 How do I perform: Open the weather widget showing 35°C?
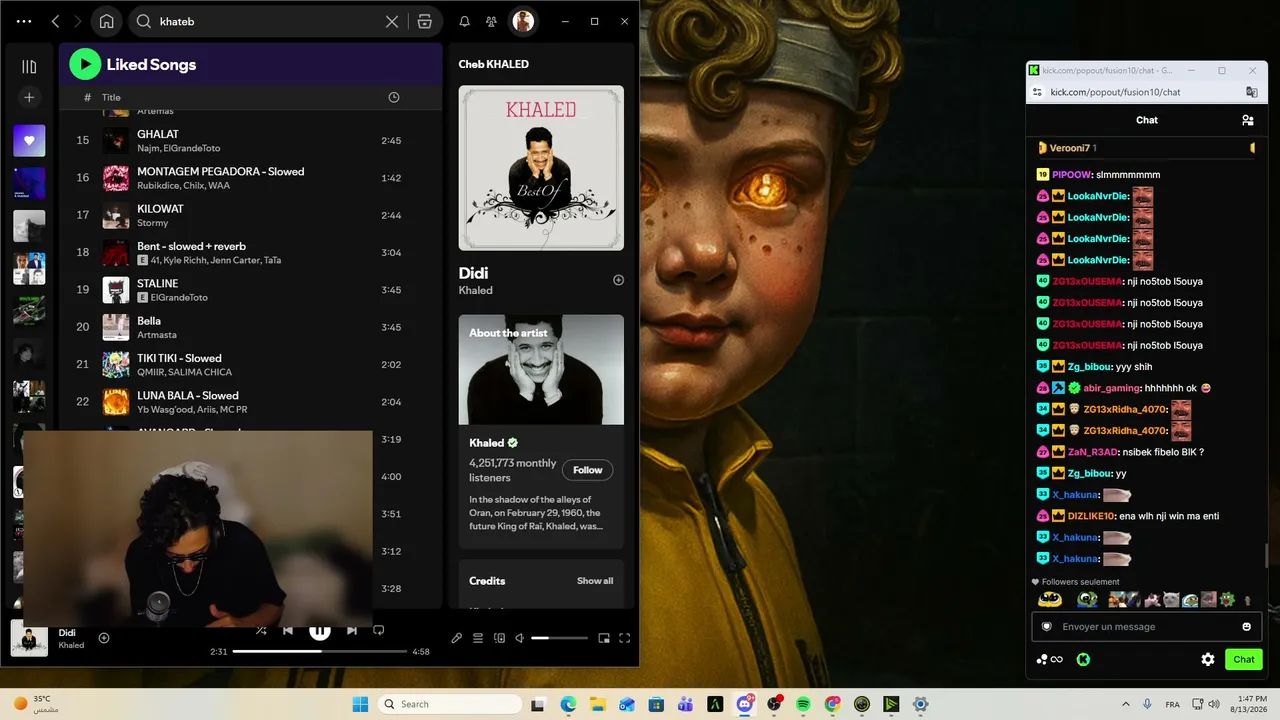tap(36, 703)
